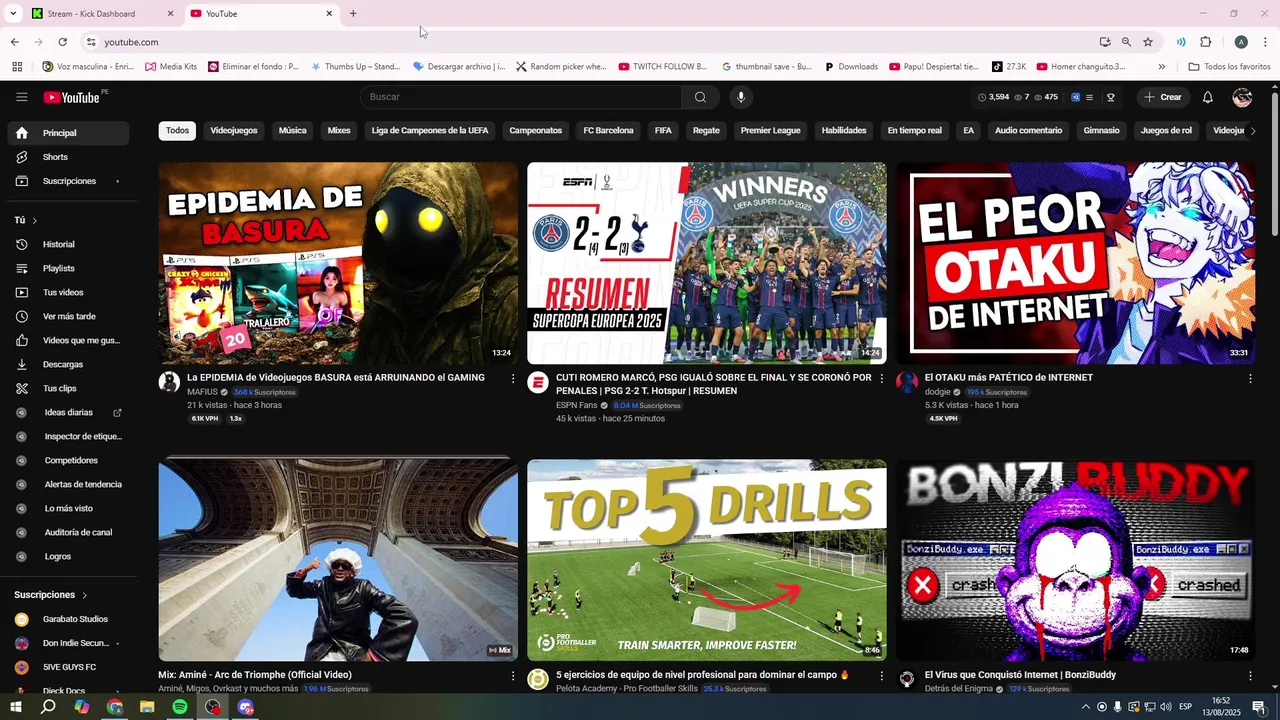
Task: Open the YouTube hamburger guide menu
Action: click(22, 97)
